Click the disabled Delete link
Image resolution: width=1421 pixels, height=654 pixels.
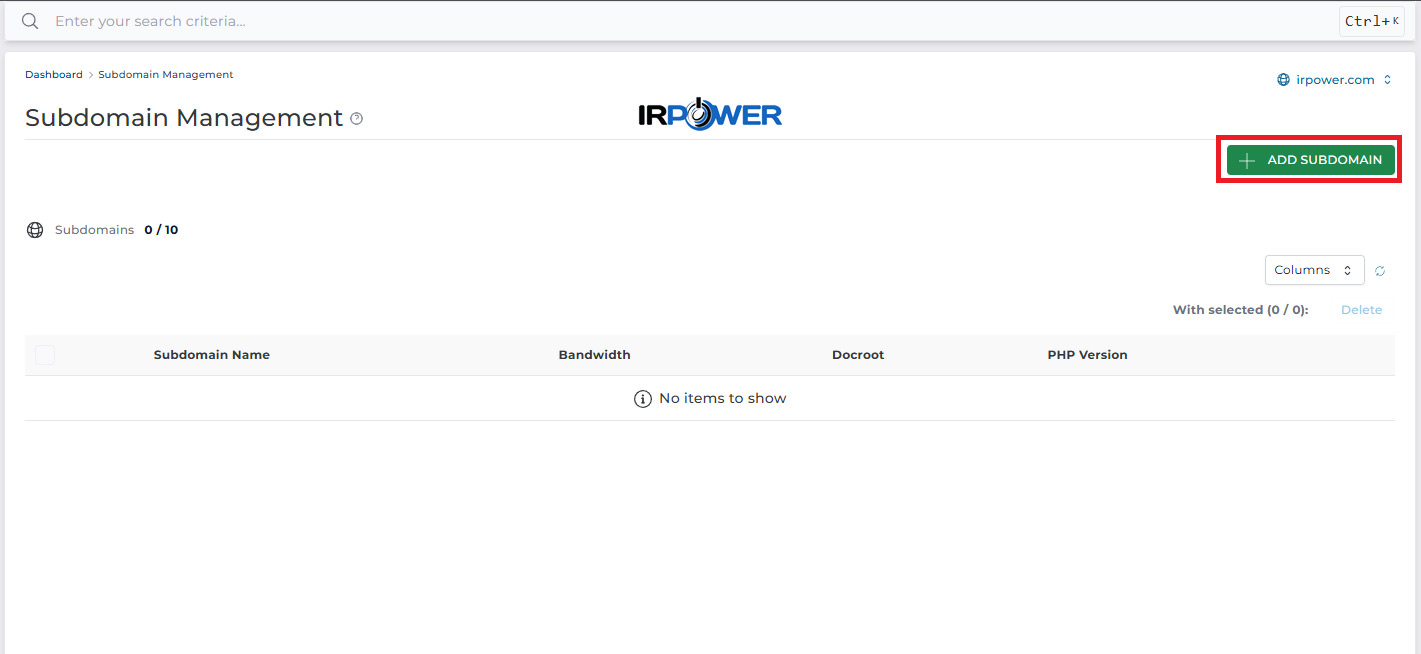(1361, 310)
